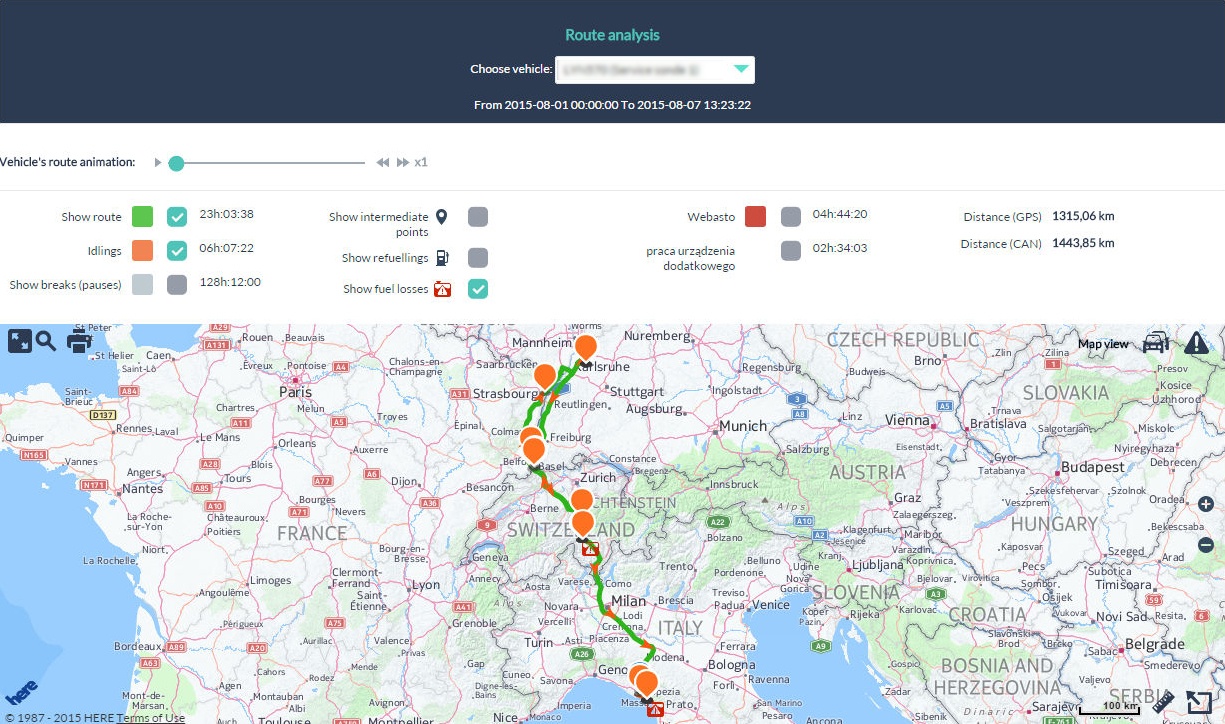Open the map pop-out arrow icon
Viewport: 1225px width, 724px height.
click(1198, 702)
